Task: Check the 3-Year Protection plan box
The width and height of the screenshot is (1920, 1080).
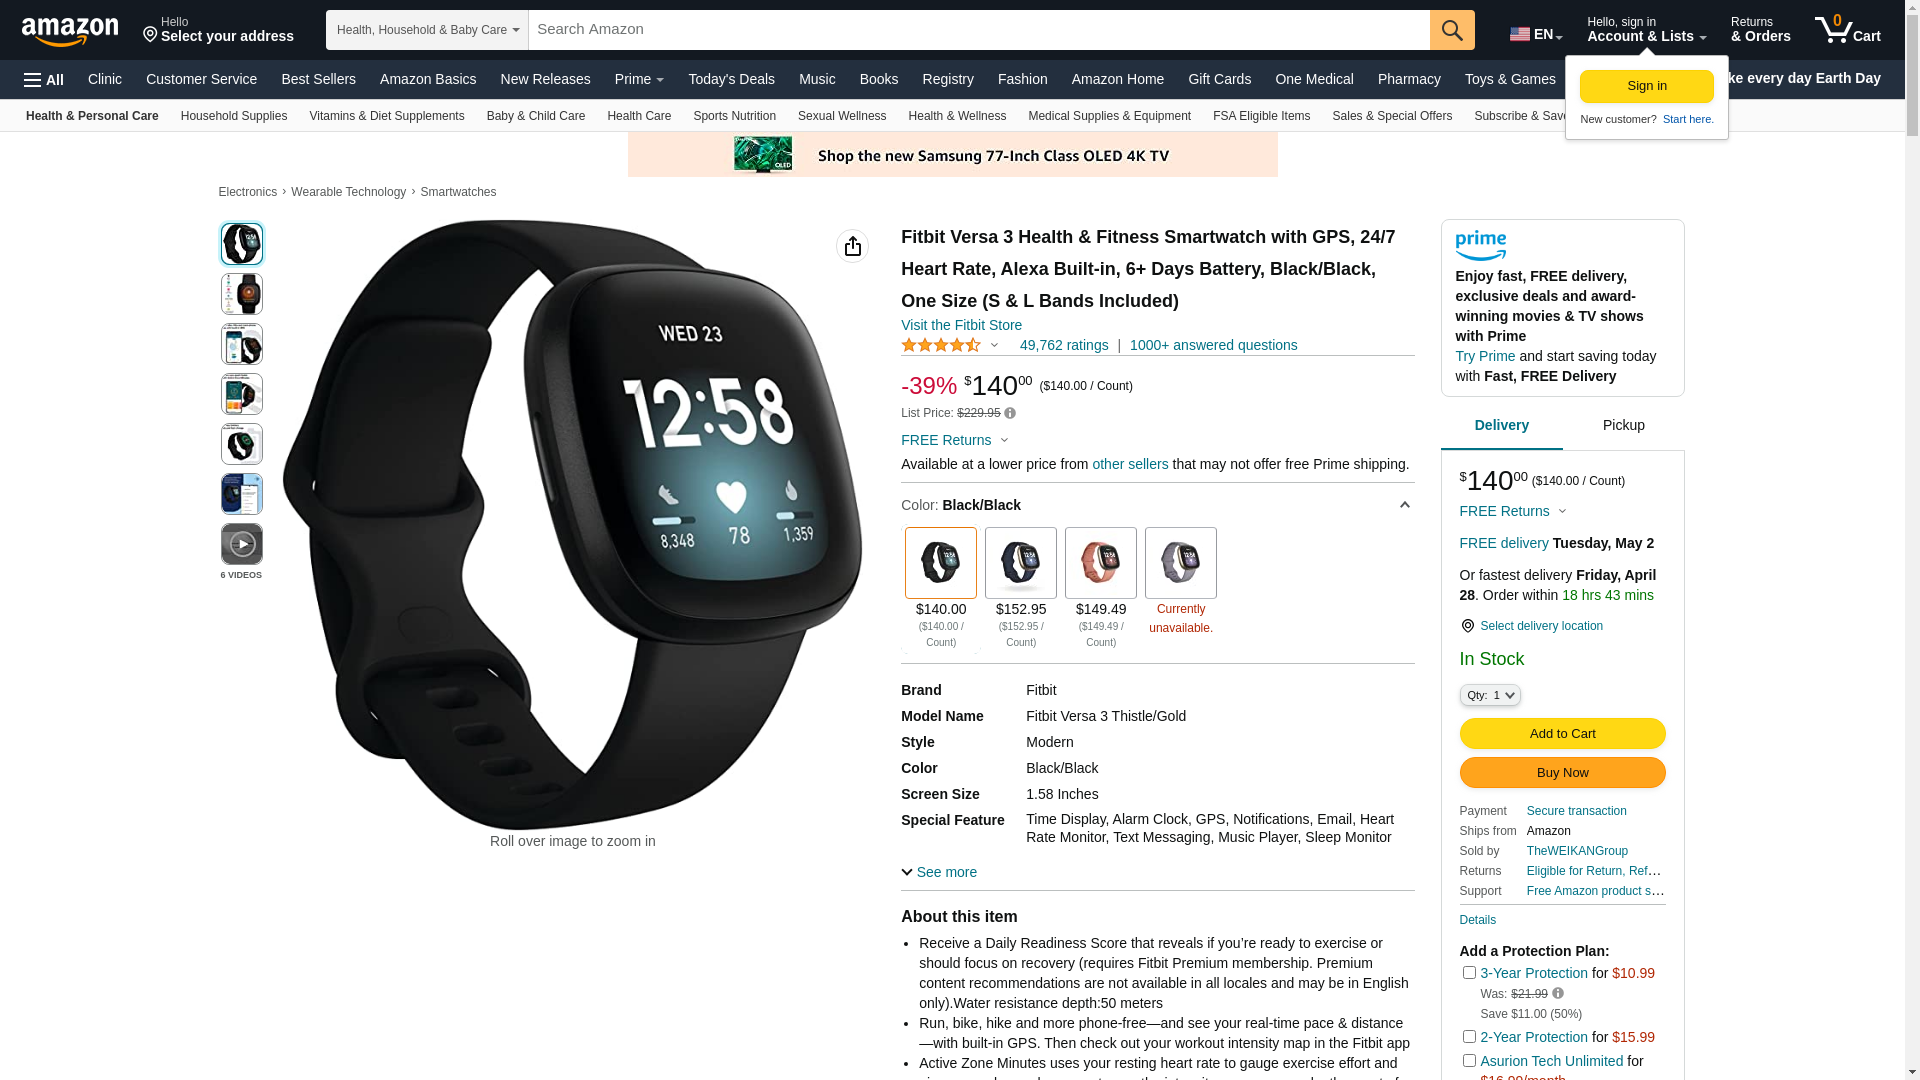Action: tap(1469, 972)
